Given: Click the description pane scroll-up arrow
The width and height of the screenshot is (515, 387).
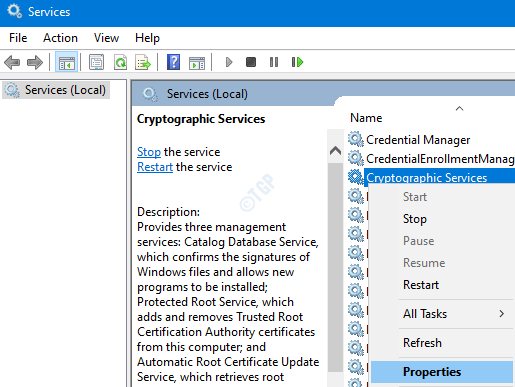Looking at the screenshot, I should pos(335,151).
